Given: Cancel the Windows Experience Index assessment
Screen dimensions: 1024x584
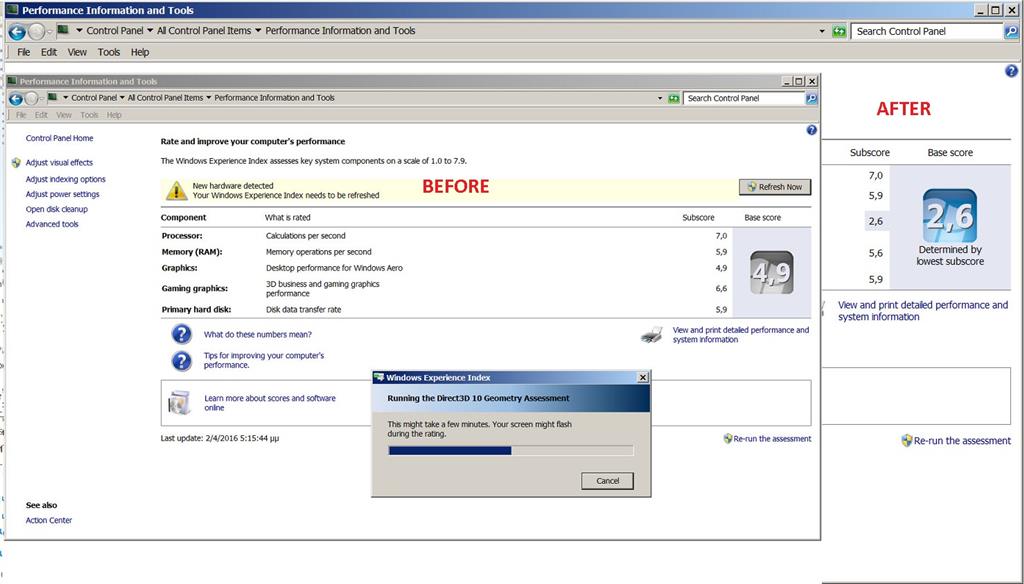Looking at the screenshot, I should click(x=607, y=481).
